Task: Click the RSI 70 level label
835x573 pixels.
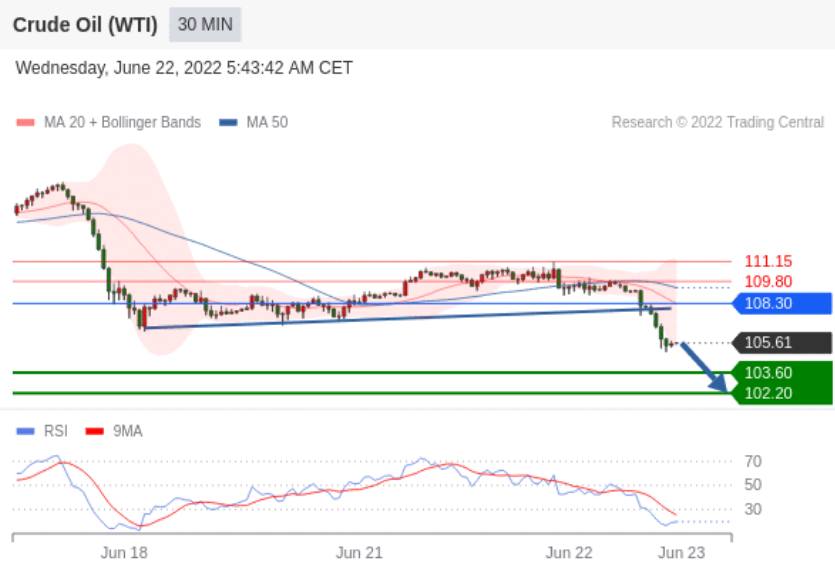Action: 753,461
